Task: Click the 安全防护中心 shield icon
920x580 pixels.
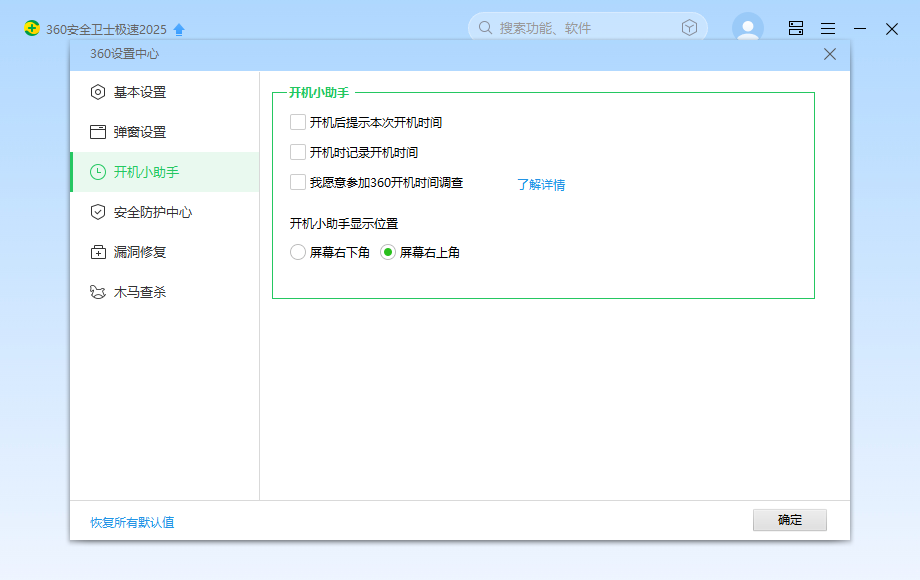Action: pos(98,212)
